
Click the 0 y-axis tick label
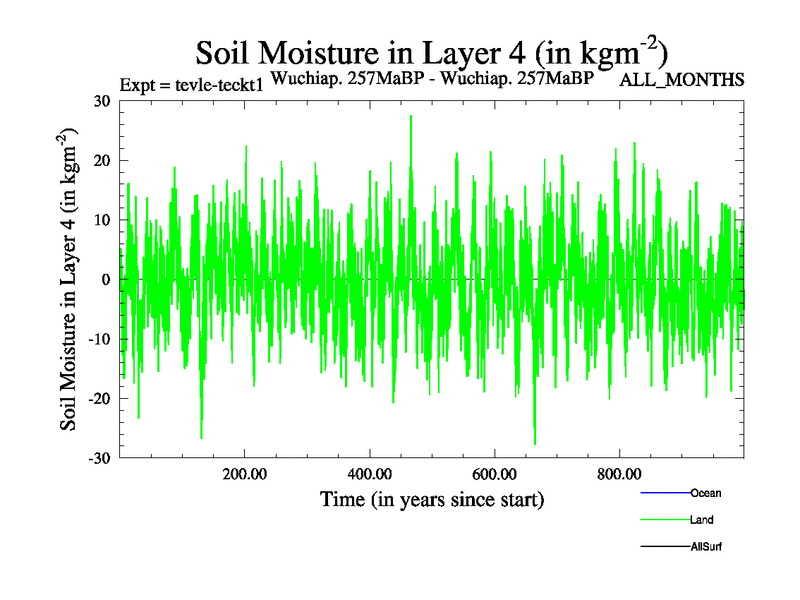coord(105,280)
